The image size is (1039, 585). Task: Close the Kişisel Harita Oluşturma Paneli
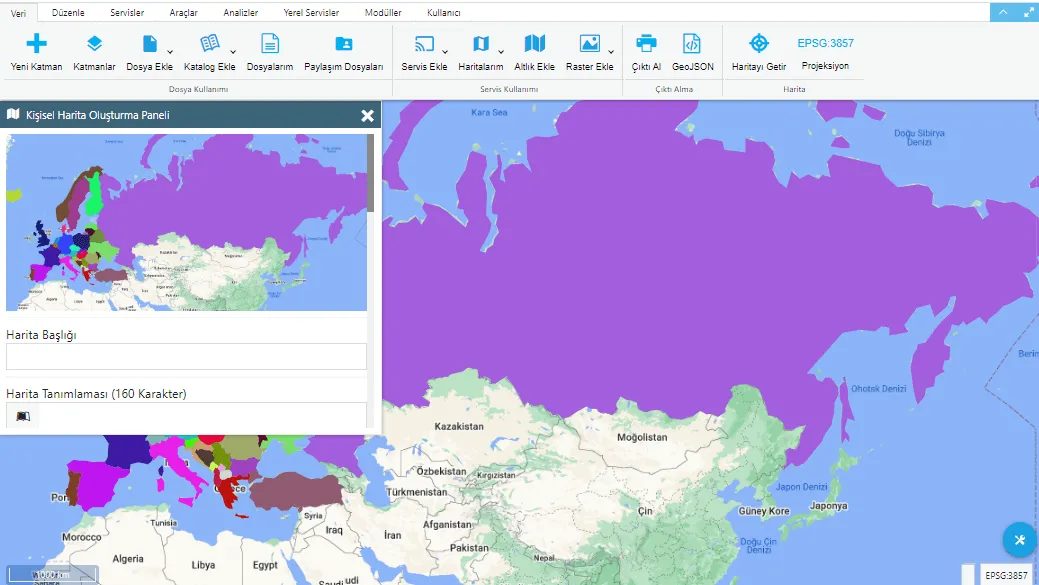[x=367, y=116]
